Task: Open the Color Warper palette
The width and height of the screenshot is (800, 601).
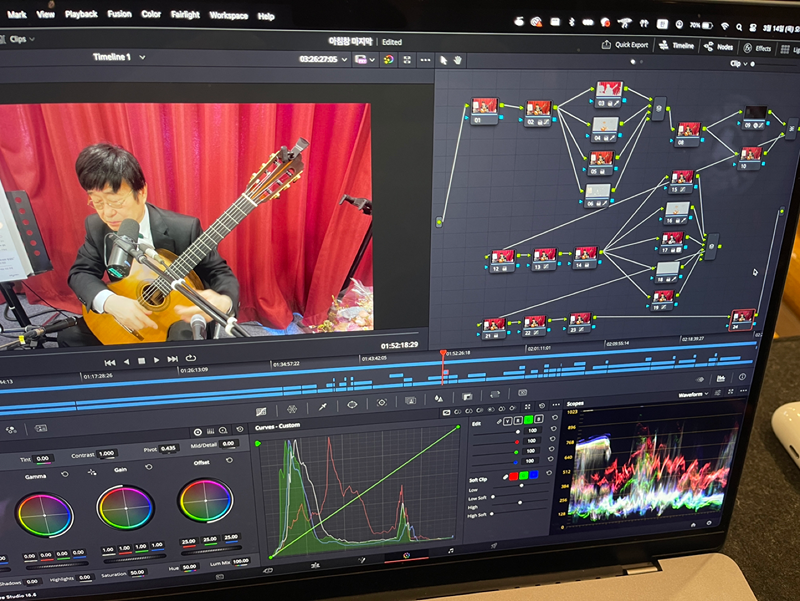Action: (x=292, y=409)
